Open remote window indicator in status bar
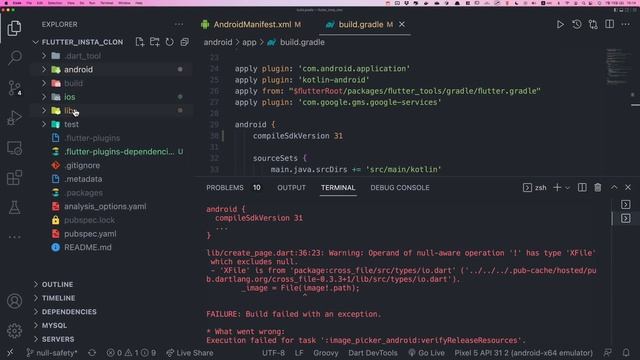Image resolution: width=640 pixels, height=360 pixels. (x=10, y=353)
